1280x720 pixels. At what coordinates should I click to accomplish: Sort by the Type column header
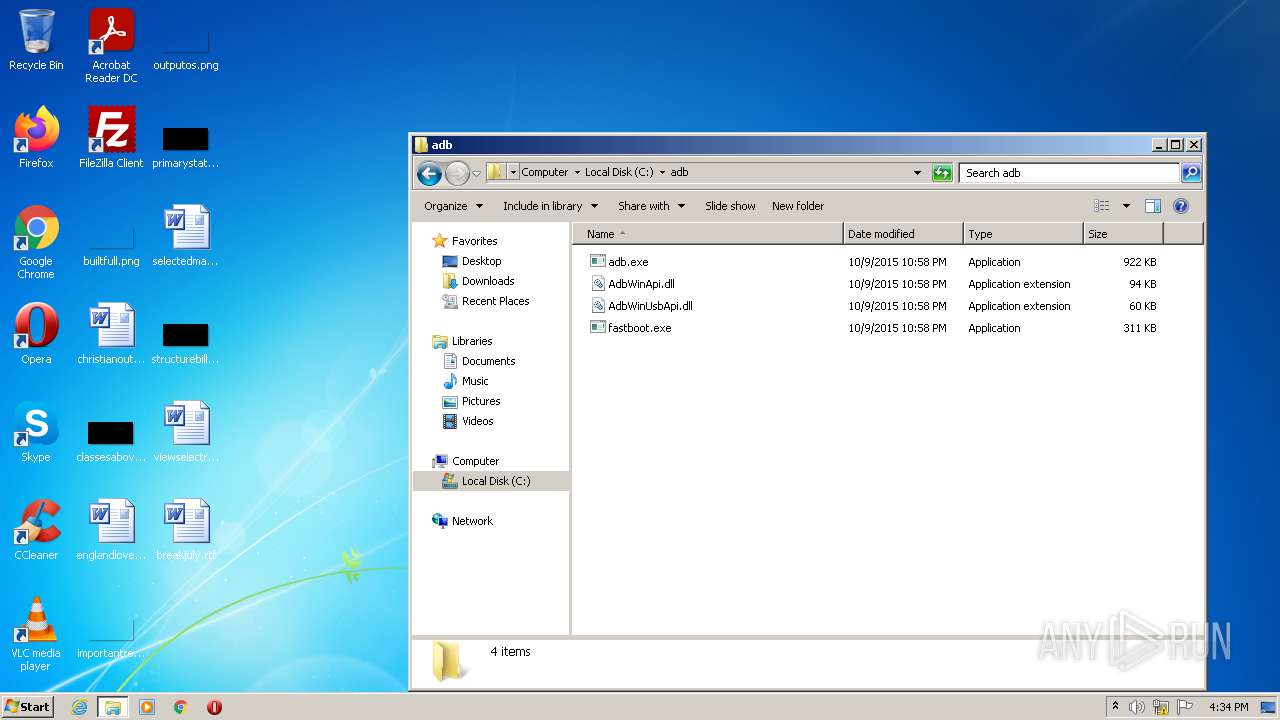1023,234
